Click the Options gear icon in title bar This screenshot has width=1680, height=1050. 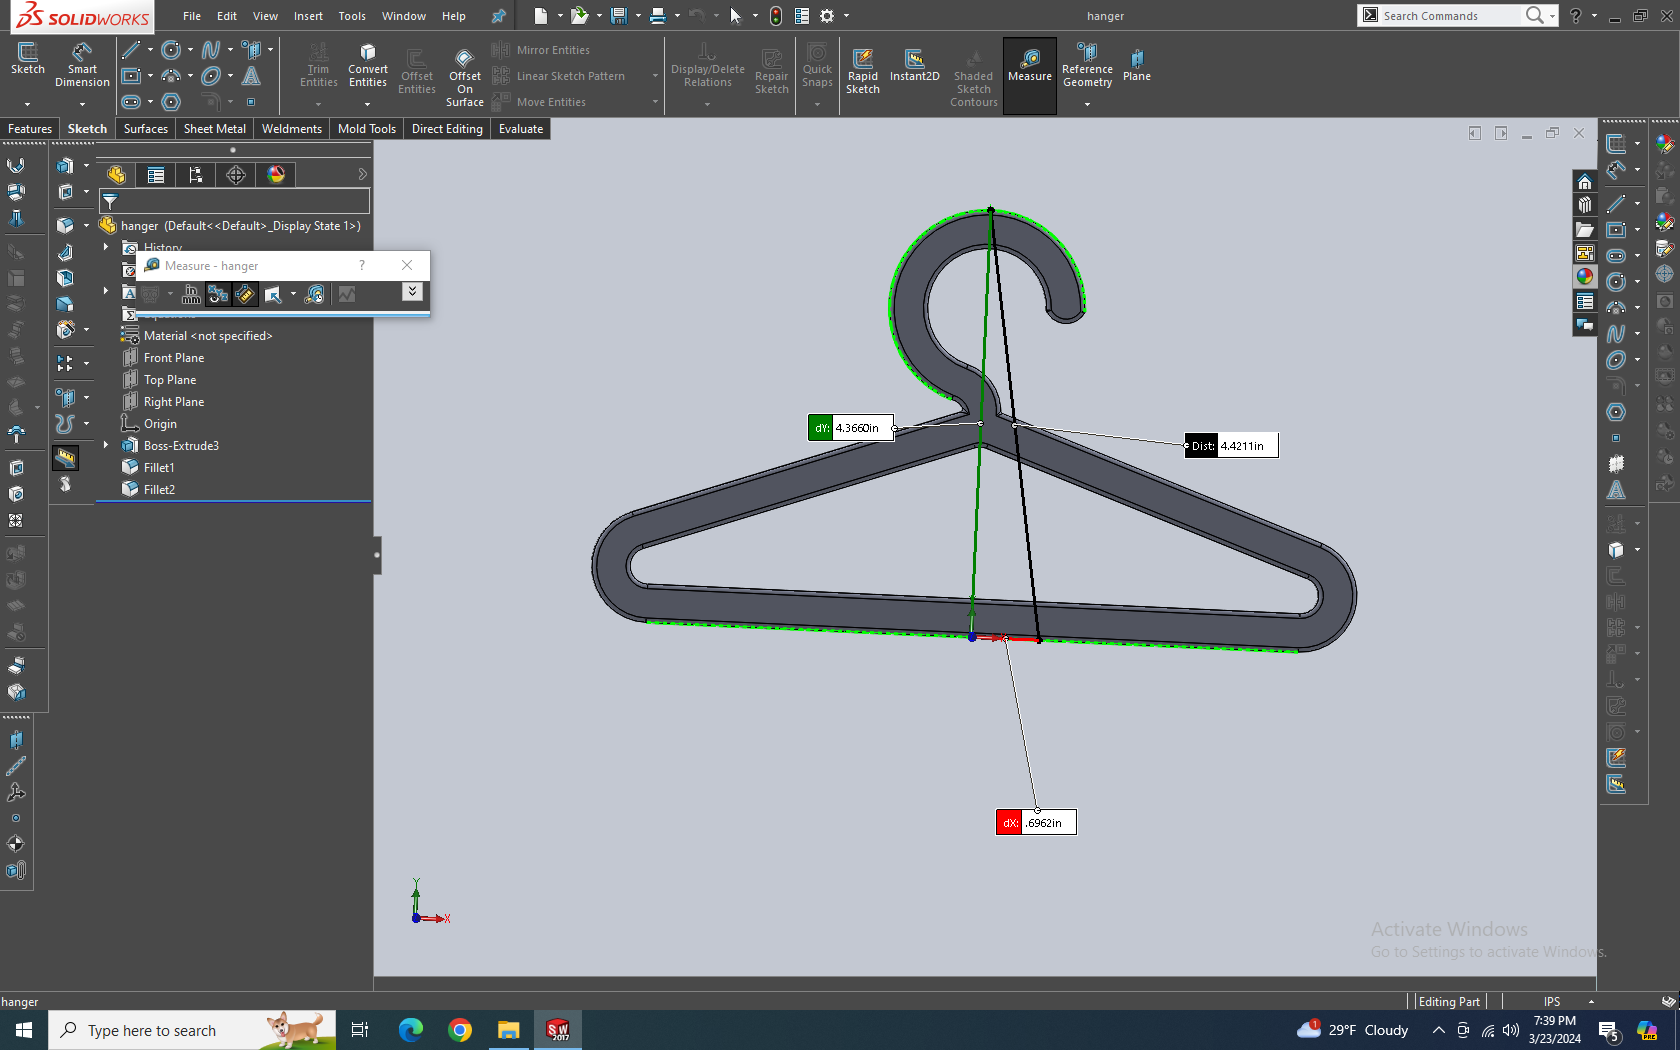[827, 16]
